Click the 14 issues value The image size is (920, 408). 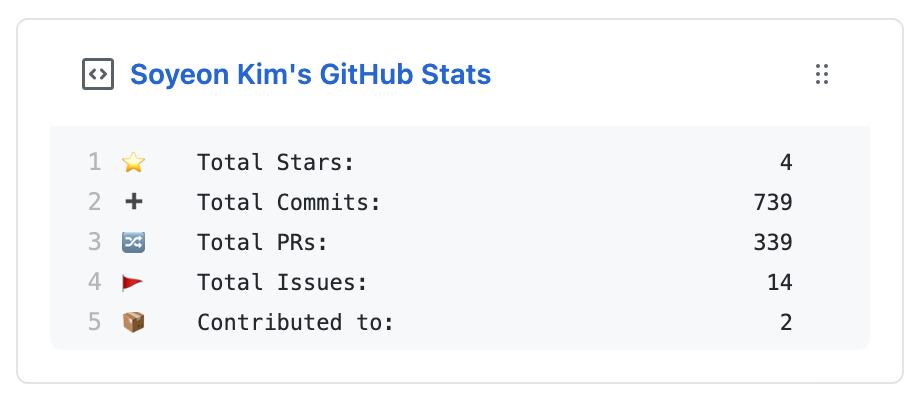pos(780,282)
